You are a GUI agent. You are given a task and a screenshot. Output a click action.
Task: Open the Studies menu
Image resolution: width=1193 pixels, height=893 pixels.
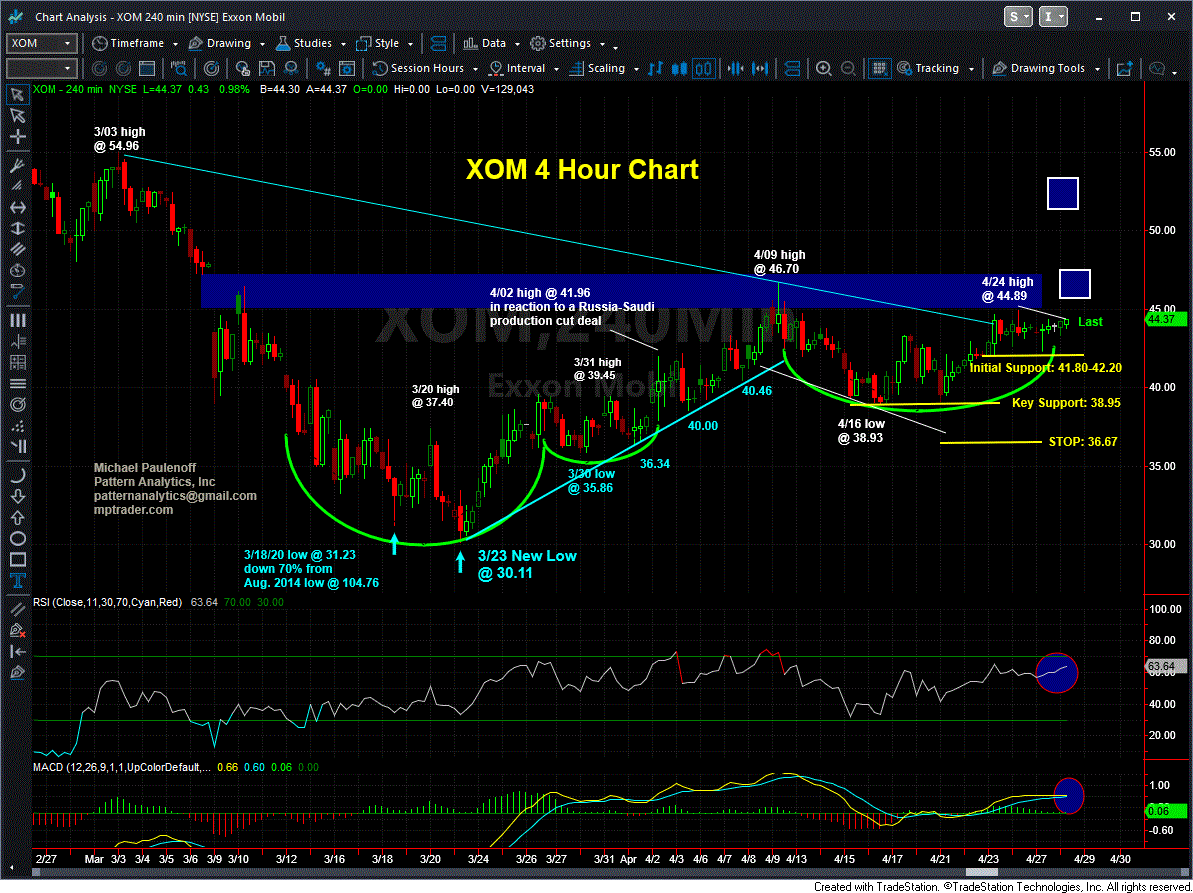click(312, 43)
